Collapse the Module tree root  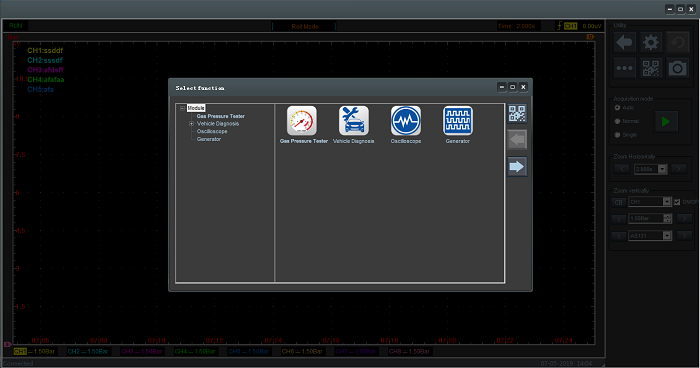click(x=182, y=108)
